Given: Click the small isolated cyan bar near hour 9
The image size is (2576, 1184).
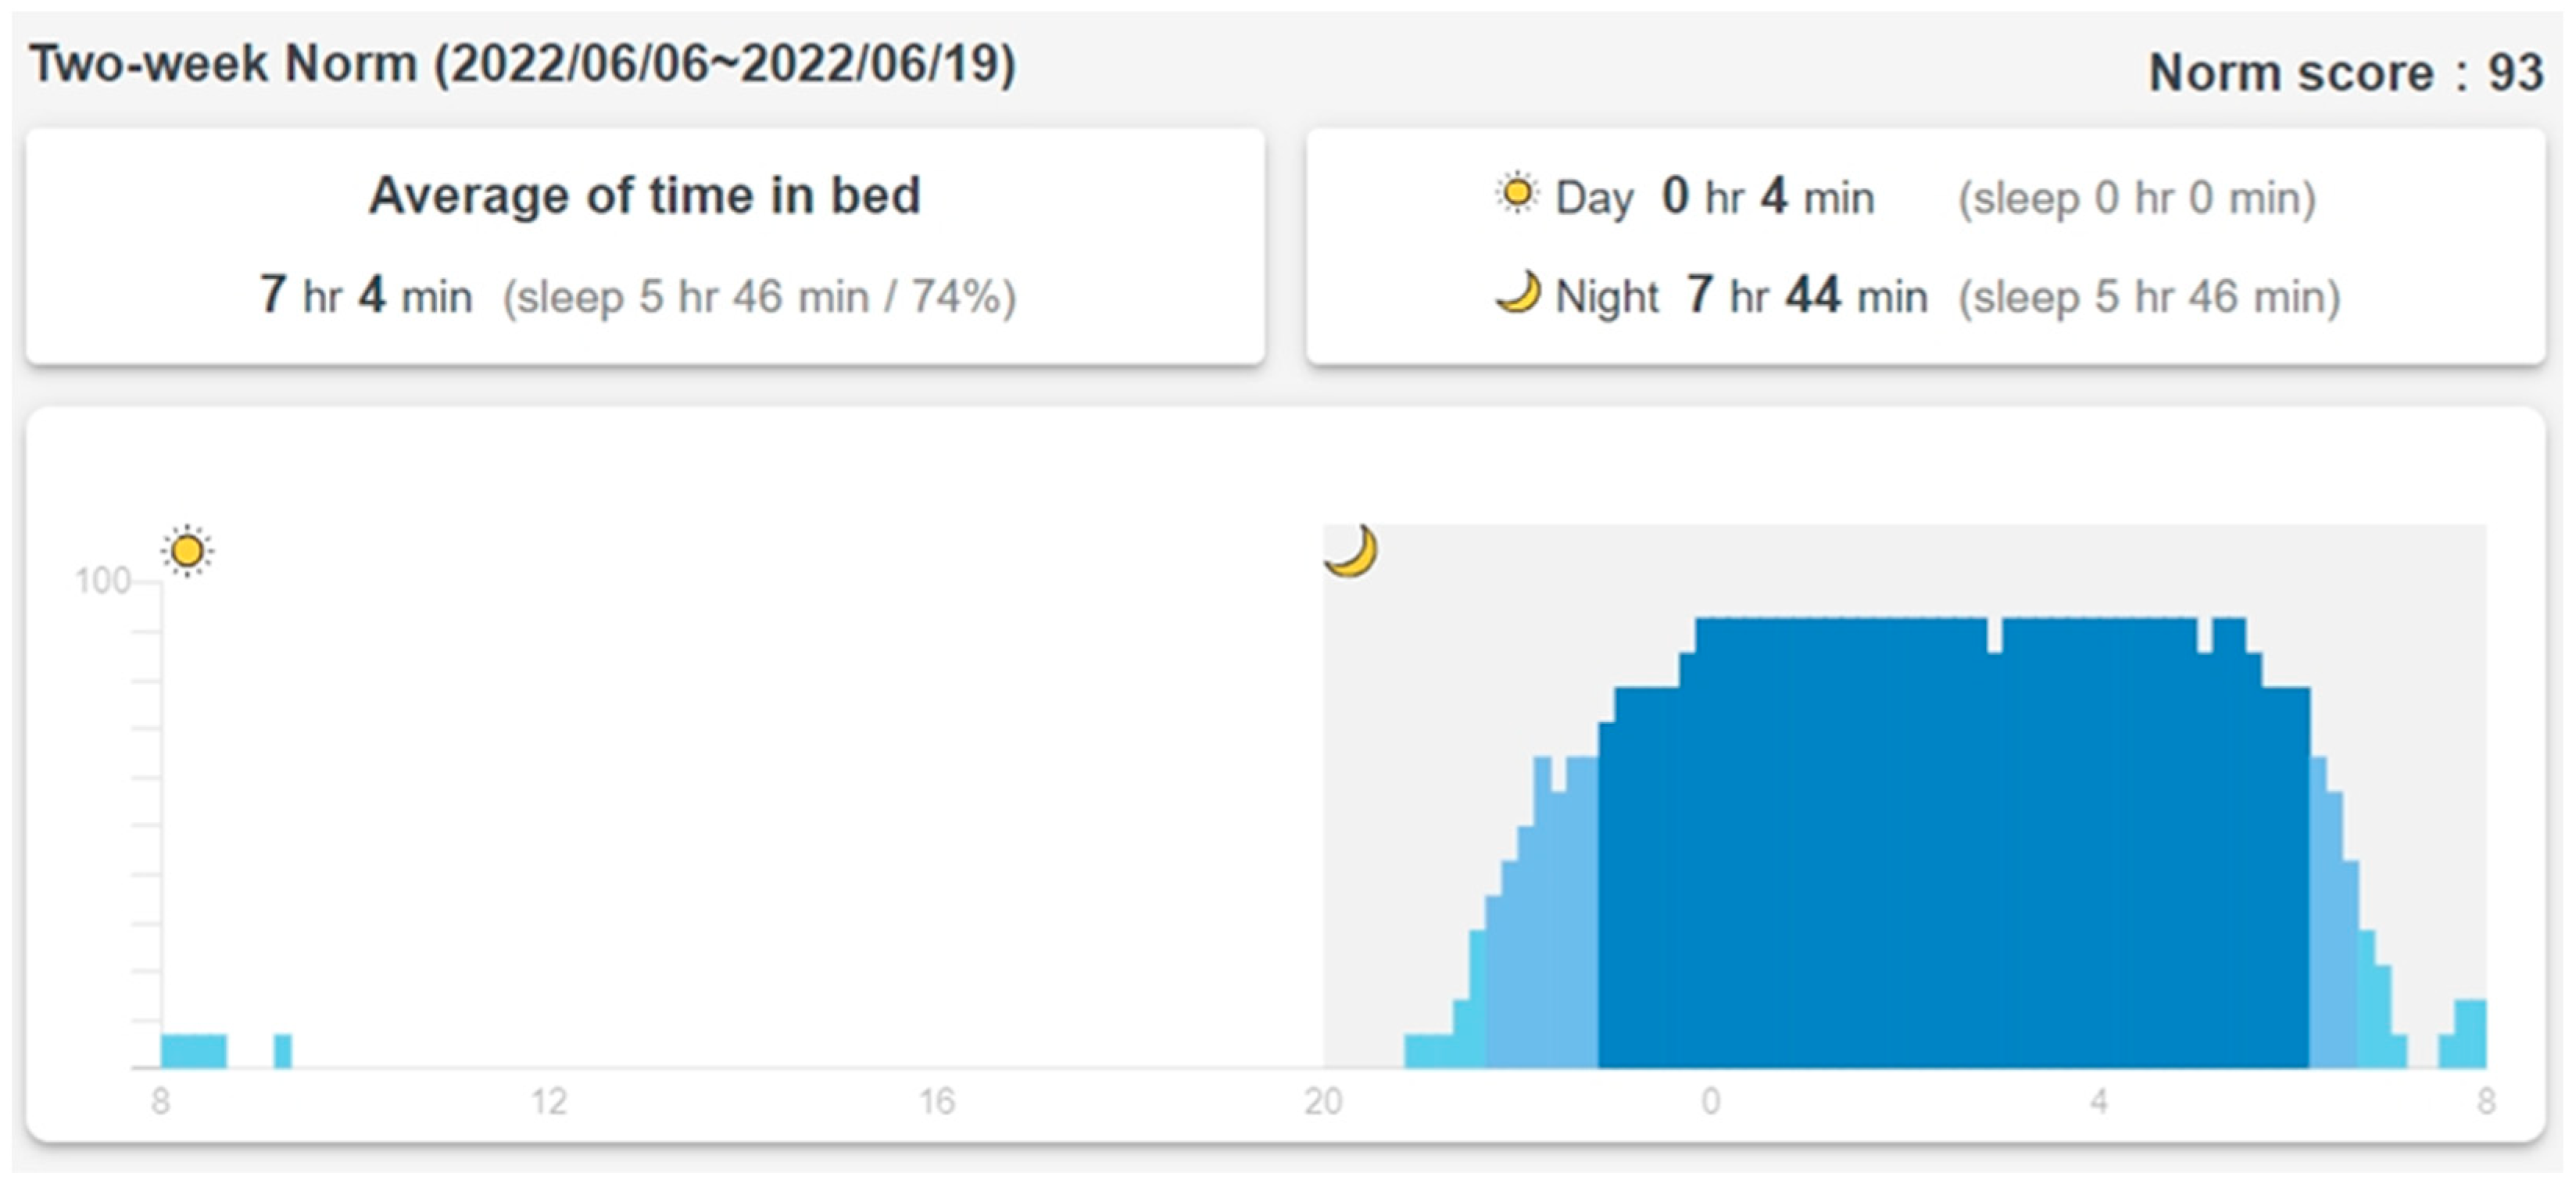Looking at the screenshot, I should pos(283,1051).
